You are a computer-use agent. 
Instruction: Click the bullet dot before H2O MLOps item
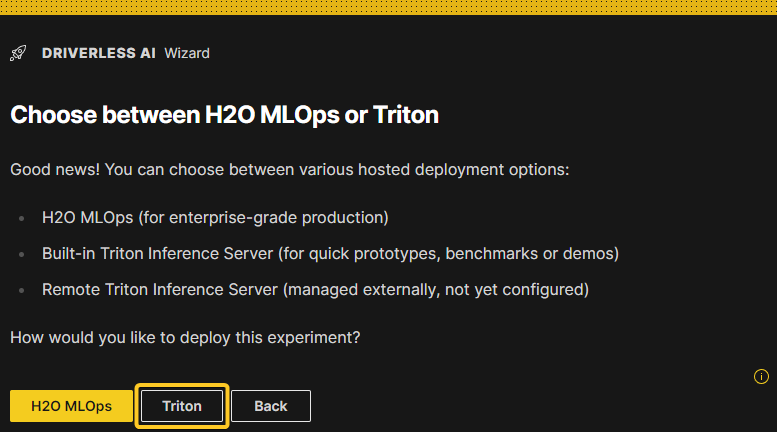click(21, 218)
